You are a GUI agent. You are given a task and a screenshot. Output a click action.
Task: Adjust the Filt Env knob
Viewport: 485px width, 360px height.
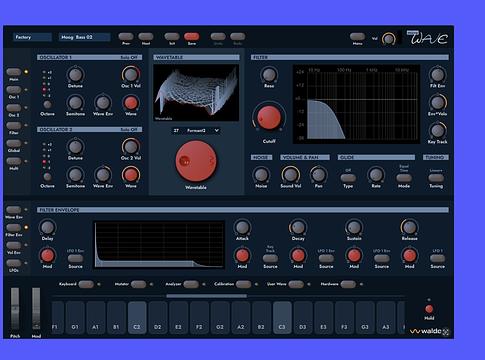click(437, 75)
